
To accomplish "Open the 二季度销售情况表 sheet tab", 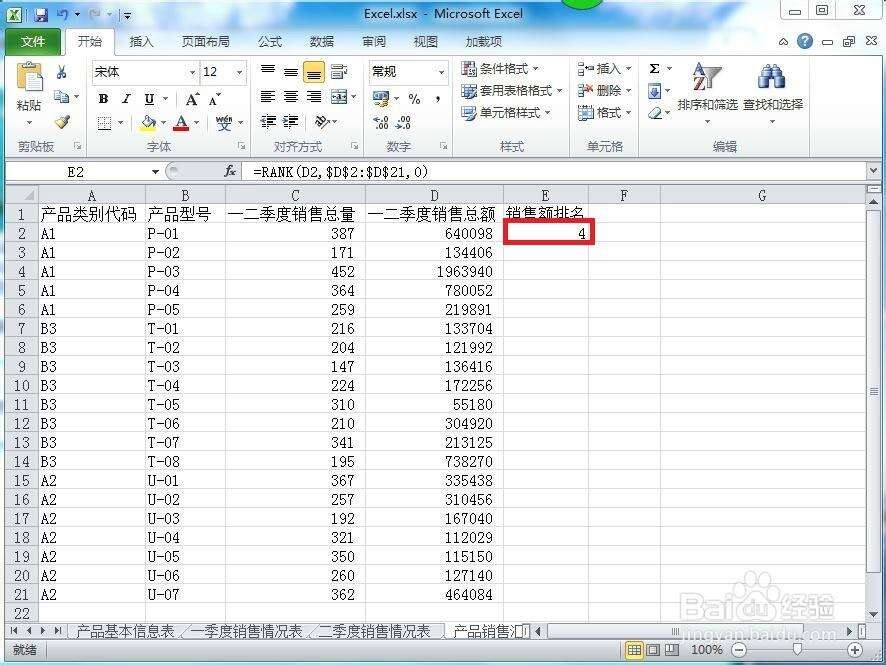I will pyautogui.click(x=374, y=631).
